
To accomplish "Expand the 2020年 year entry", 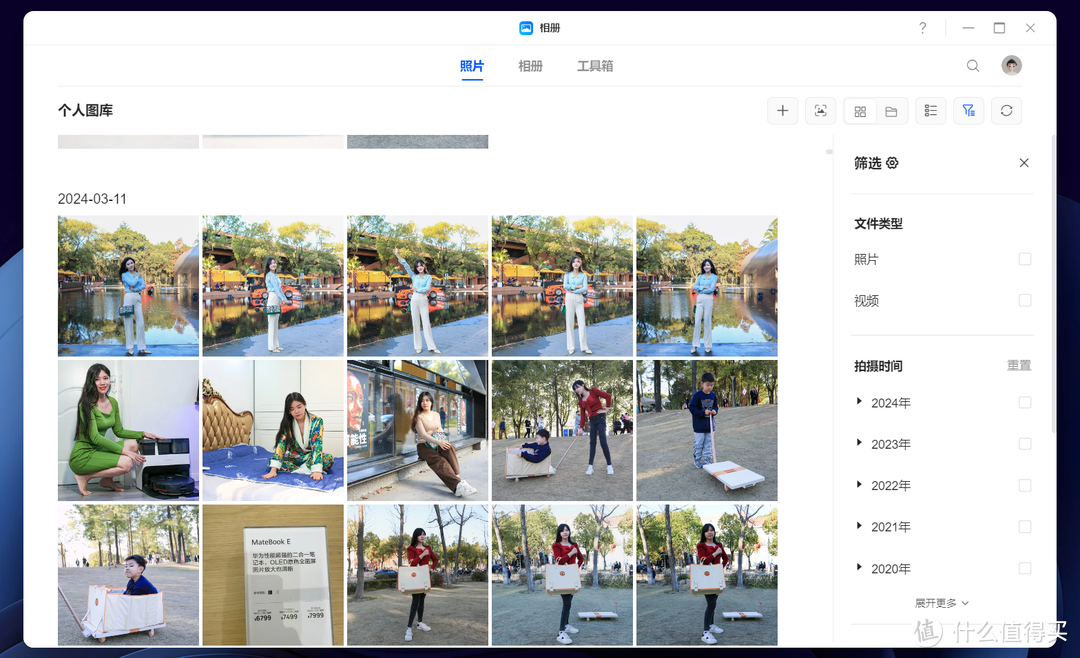I will tap(860, 568).
